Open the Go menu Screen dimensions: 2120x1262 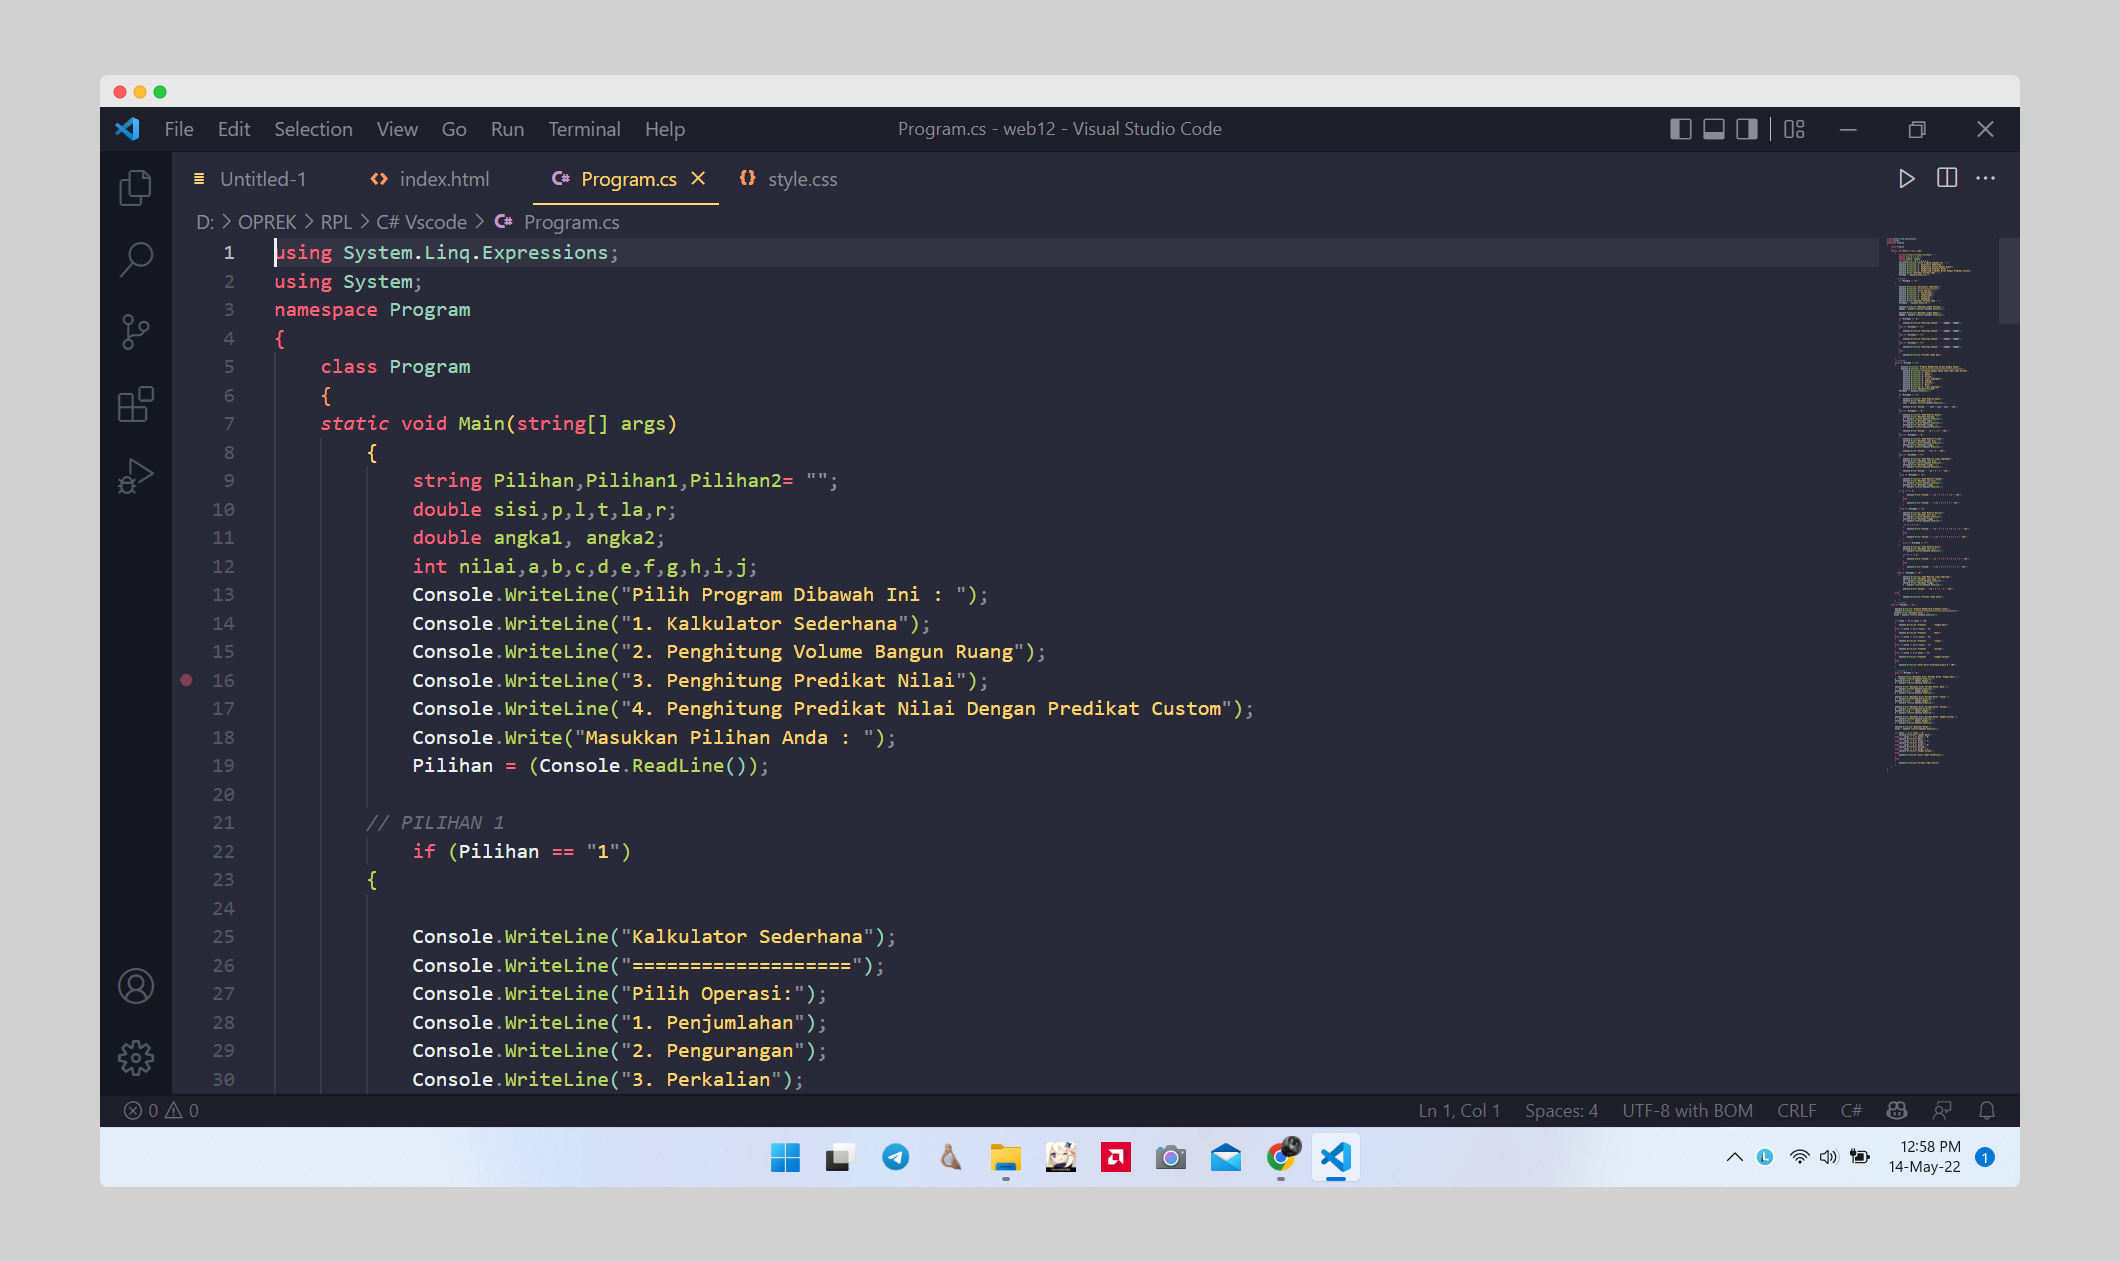(x=454, y=129)
